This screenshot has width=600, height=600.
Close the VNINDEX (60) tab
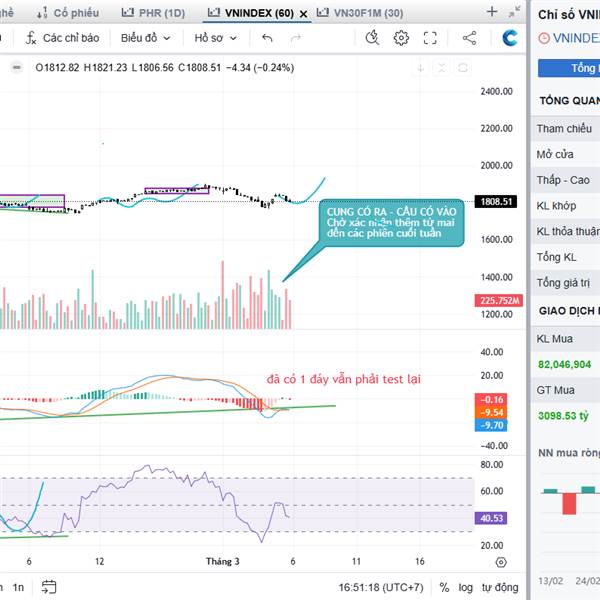(x=303, y=12)
